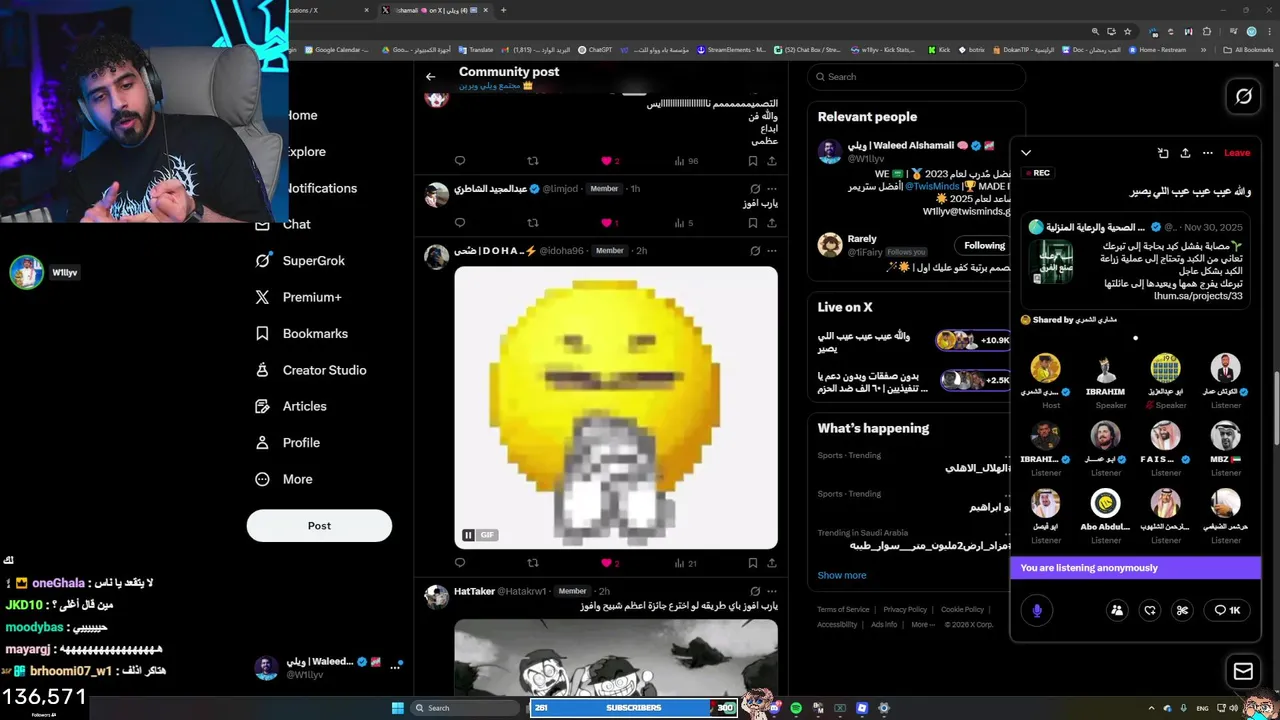
Task: Open Articles in the sidebar
Action: [x=291, y=406]
